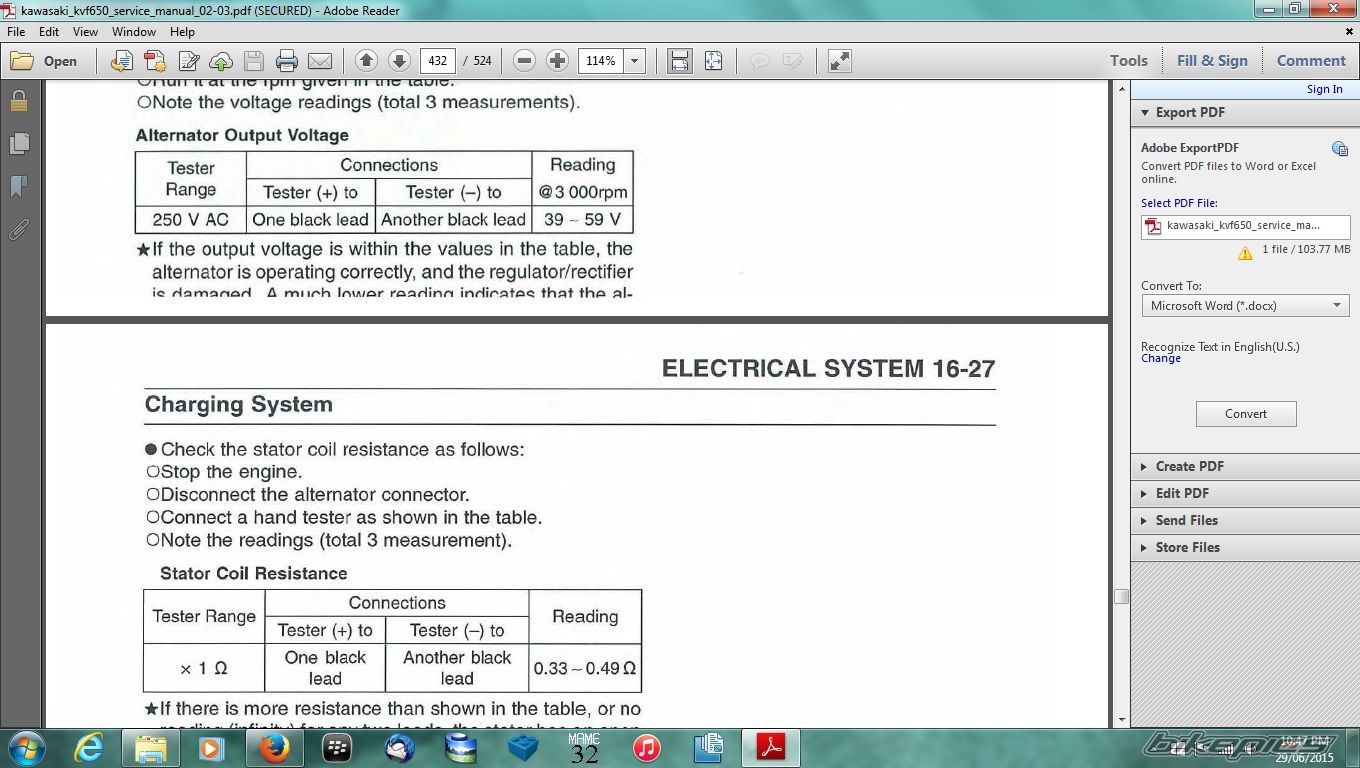Viewport: 1360px width, 768px height.
Task: Open the Attachments paperclip panel icon
Action: click(18, 230)
